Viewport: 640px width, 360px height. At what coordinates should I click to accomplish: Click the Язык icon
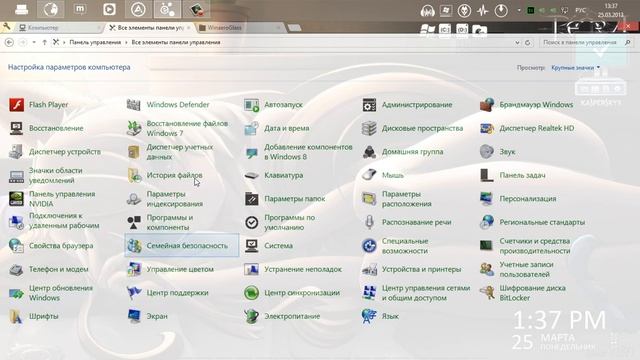tap(369, 316)
